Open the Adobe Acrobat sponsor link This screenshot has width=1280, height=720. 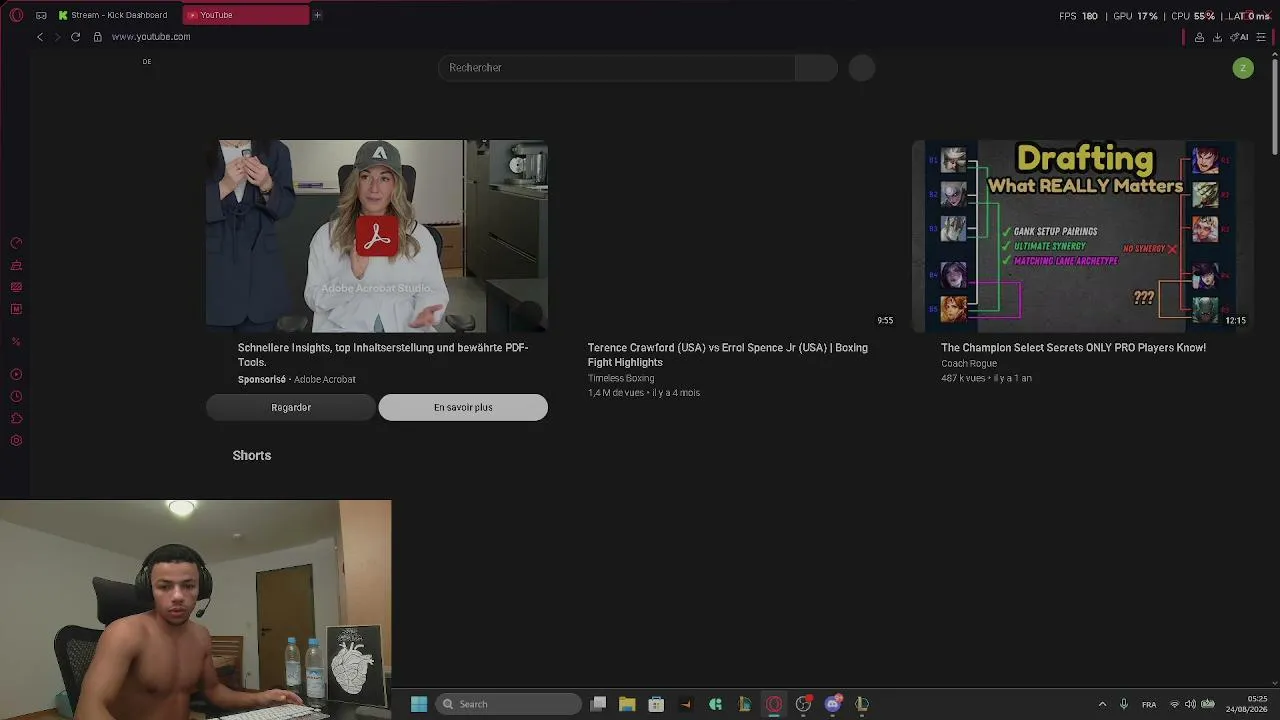[325, 380]
